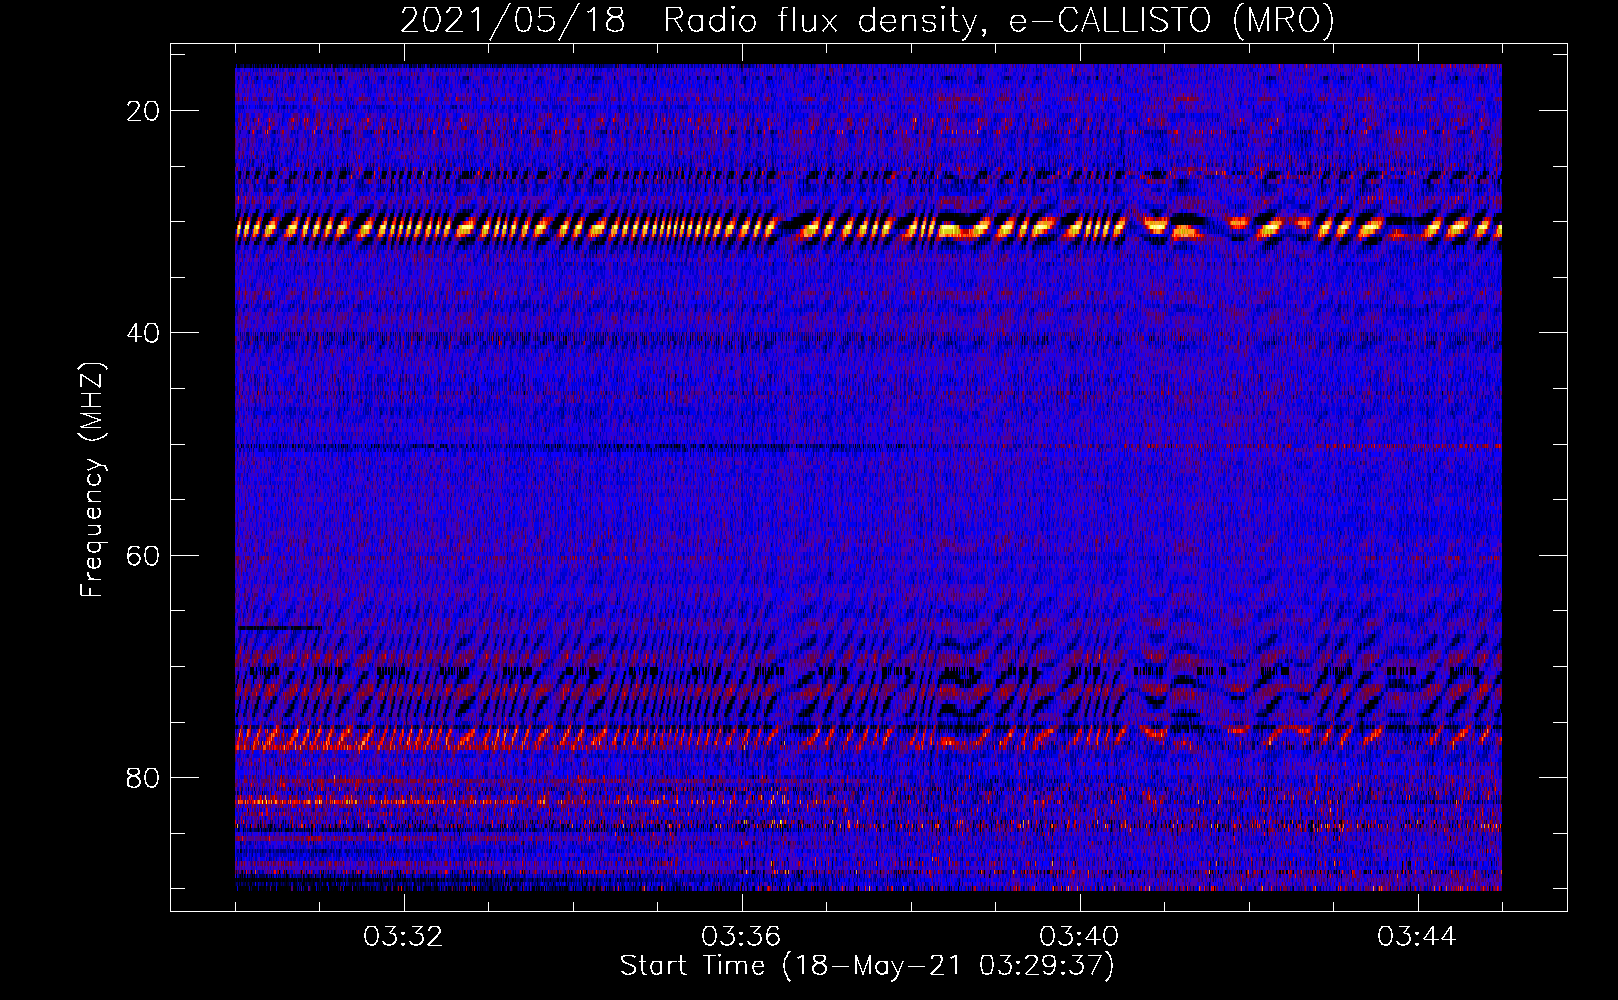Click the frequency tick label '40'
The image size is (1618, 1000).
[143, 333]
